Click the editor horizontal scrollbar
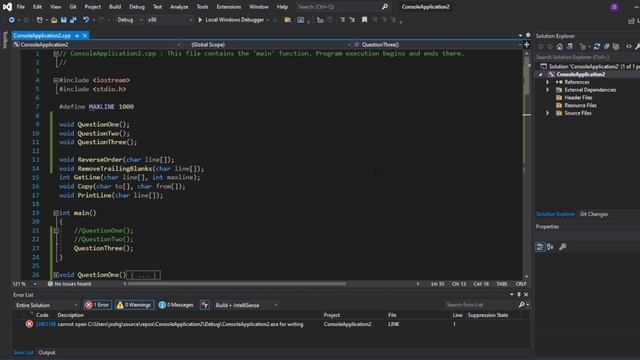640x360 pixels. point(237,284)
